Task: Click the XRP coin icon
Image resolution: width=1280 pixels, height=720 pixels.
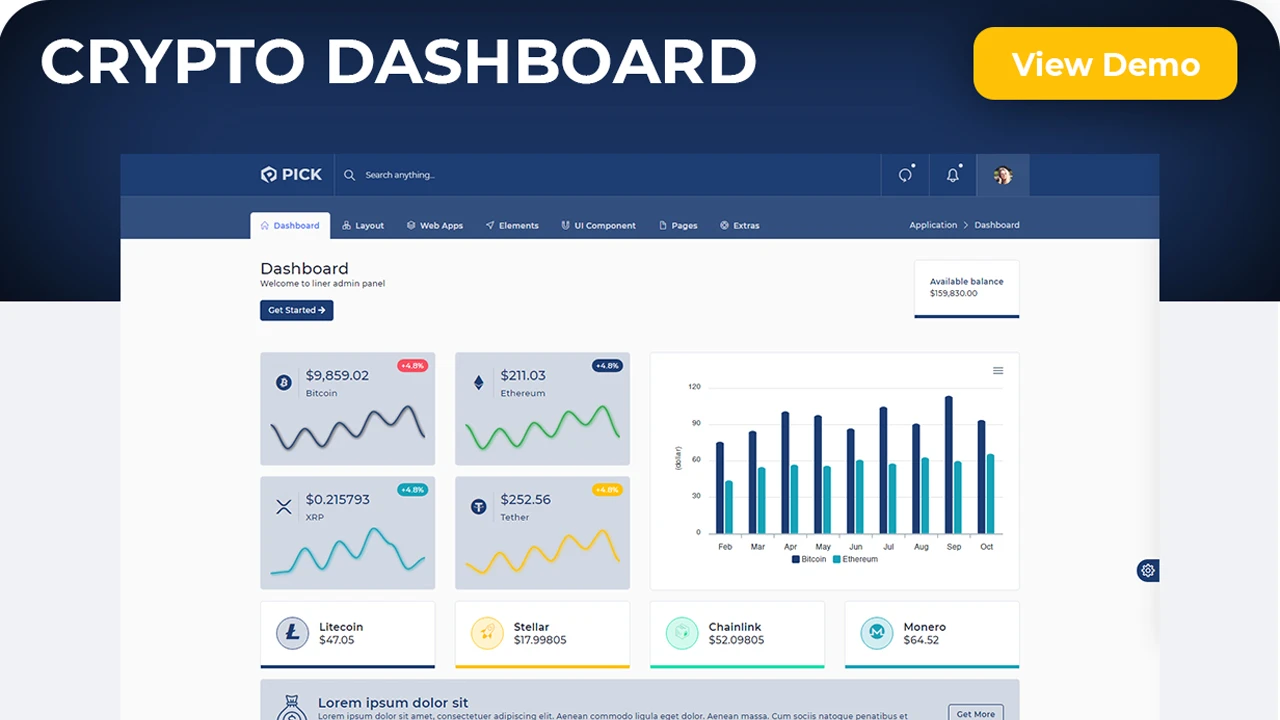Action: (284, 507)
